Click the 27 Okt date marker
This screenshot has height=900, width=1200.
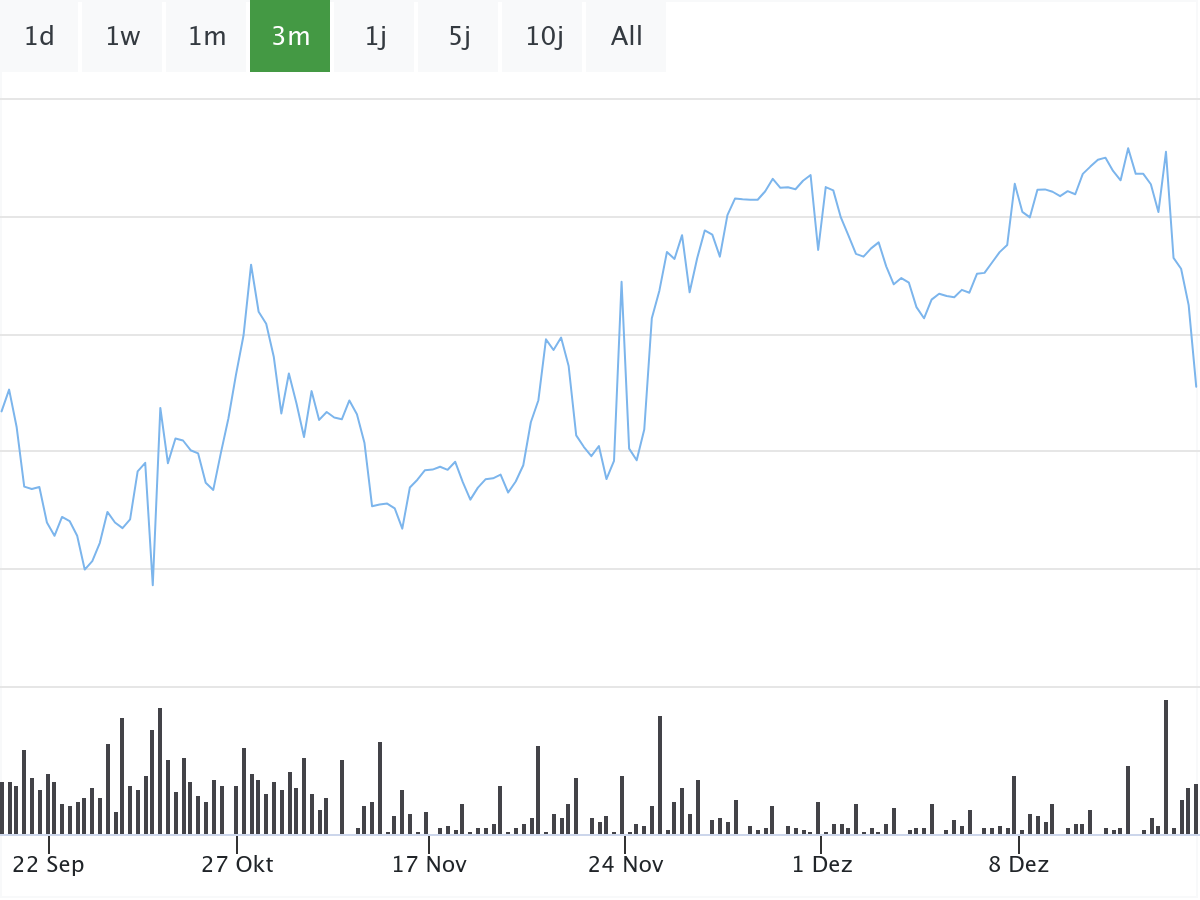click(x=237, y=864)
